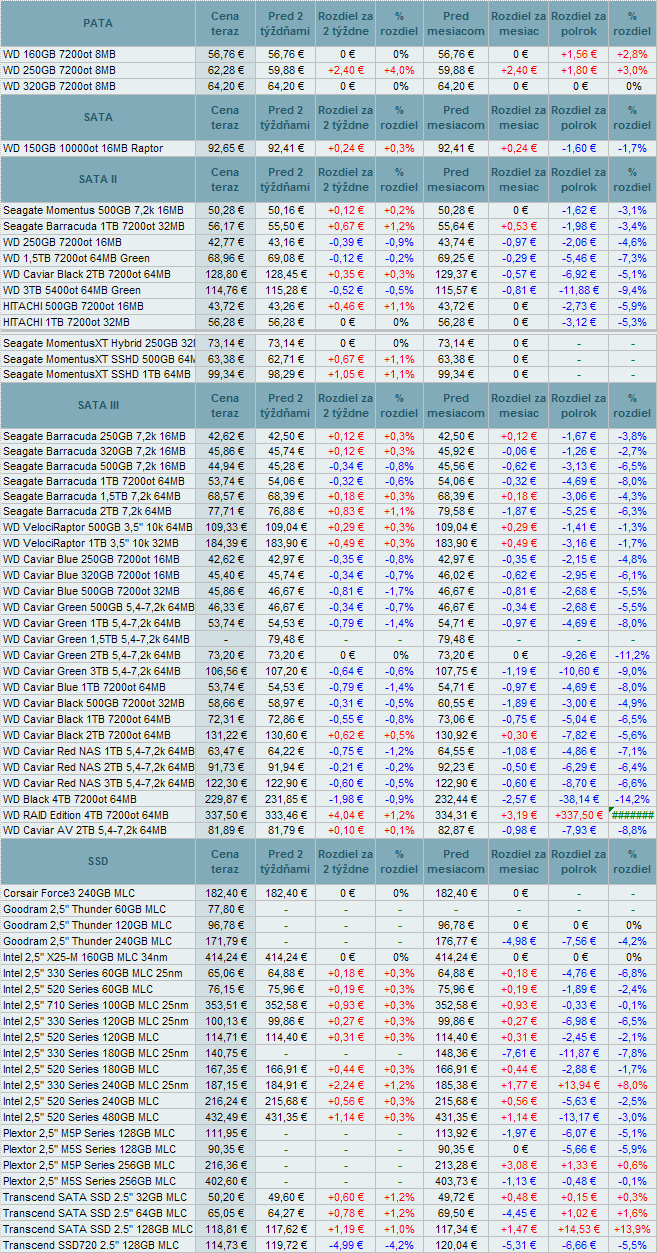The image size is (657, 1253).
Task: Select WD Caviar AV 2TB 5,4-7,2k 64MB label
Action: (85, 830)
